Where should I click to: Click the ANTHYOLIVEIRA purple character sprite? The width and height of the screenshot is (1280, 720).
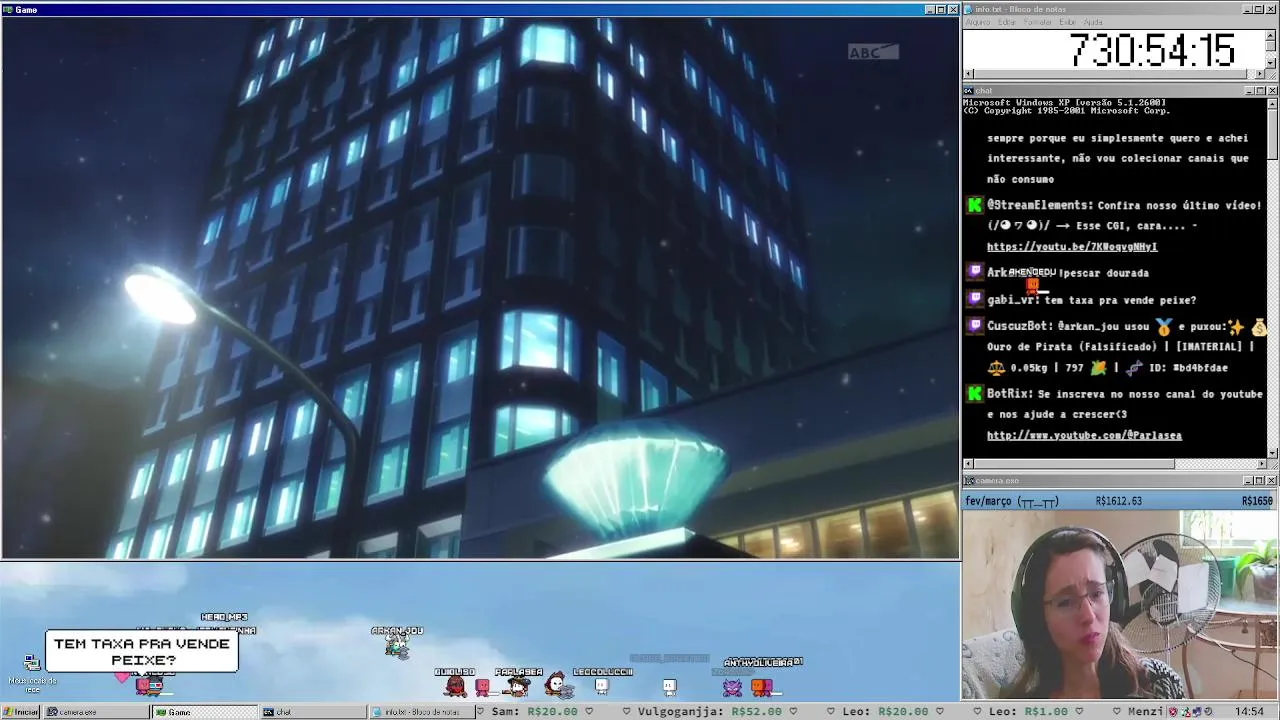[733, 686]
